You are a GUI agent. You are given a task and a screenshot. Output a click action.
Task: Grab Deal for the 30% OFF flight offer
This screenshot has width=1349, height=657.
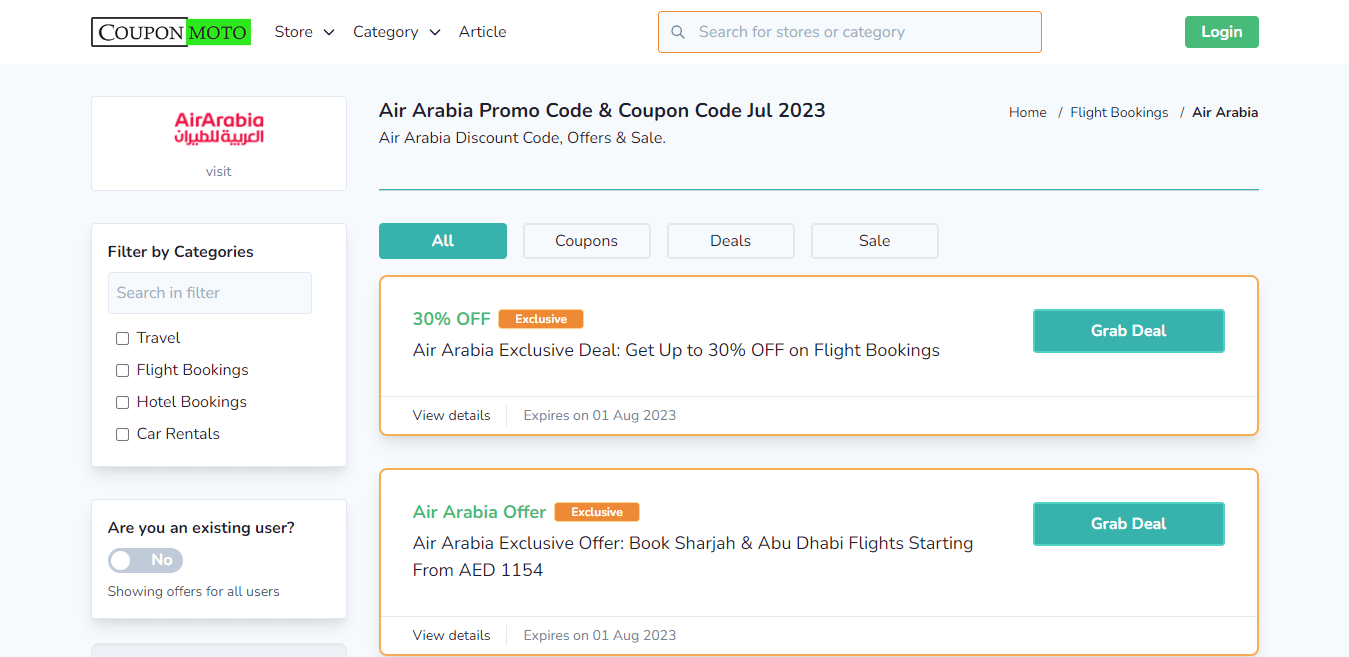(1128, 330)
